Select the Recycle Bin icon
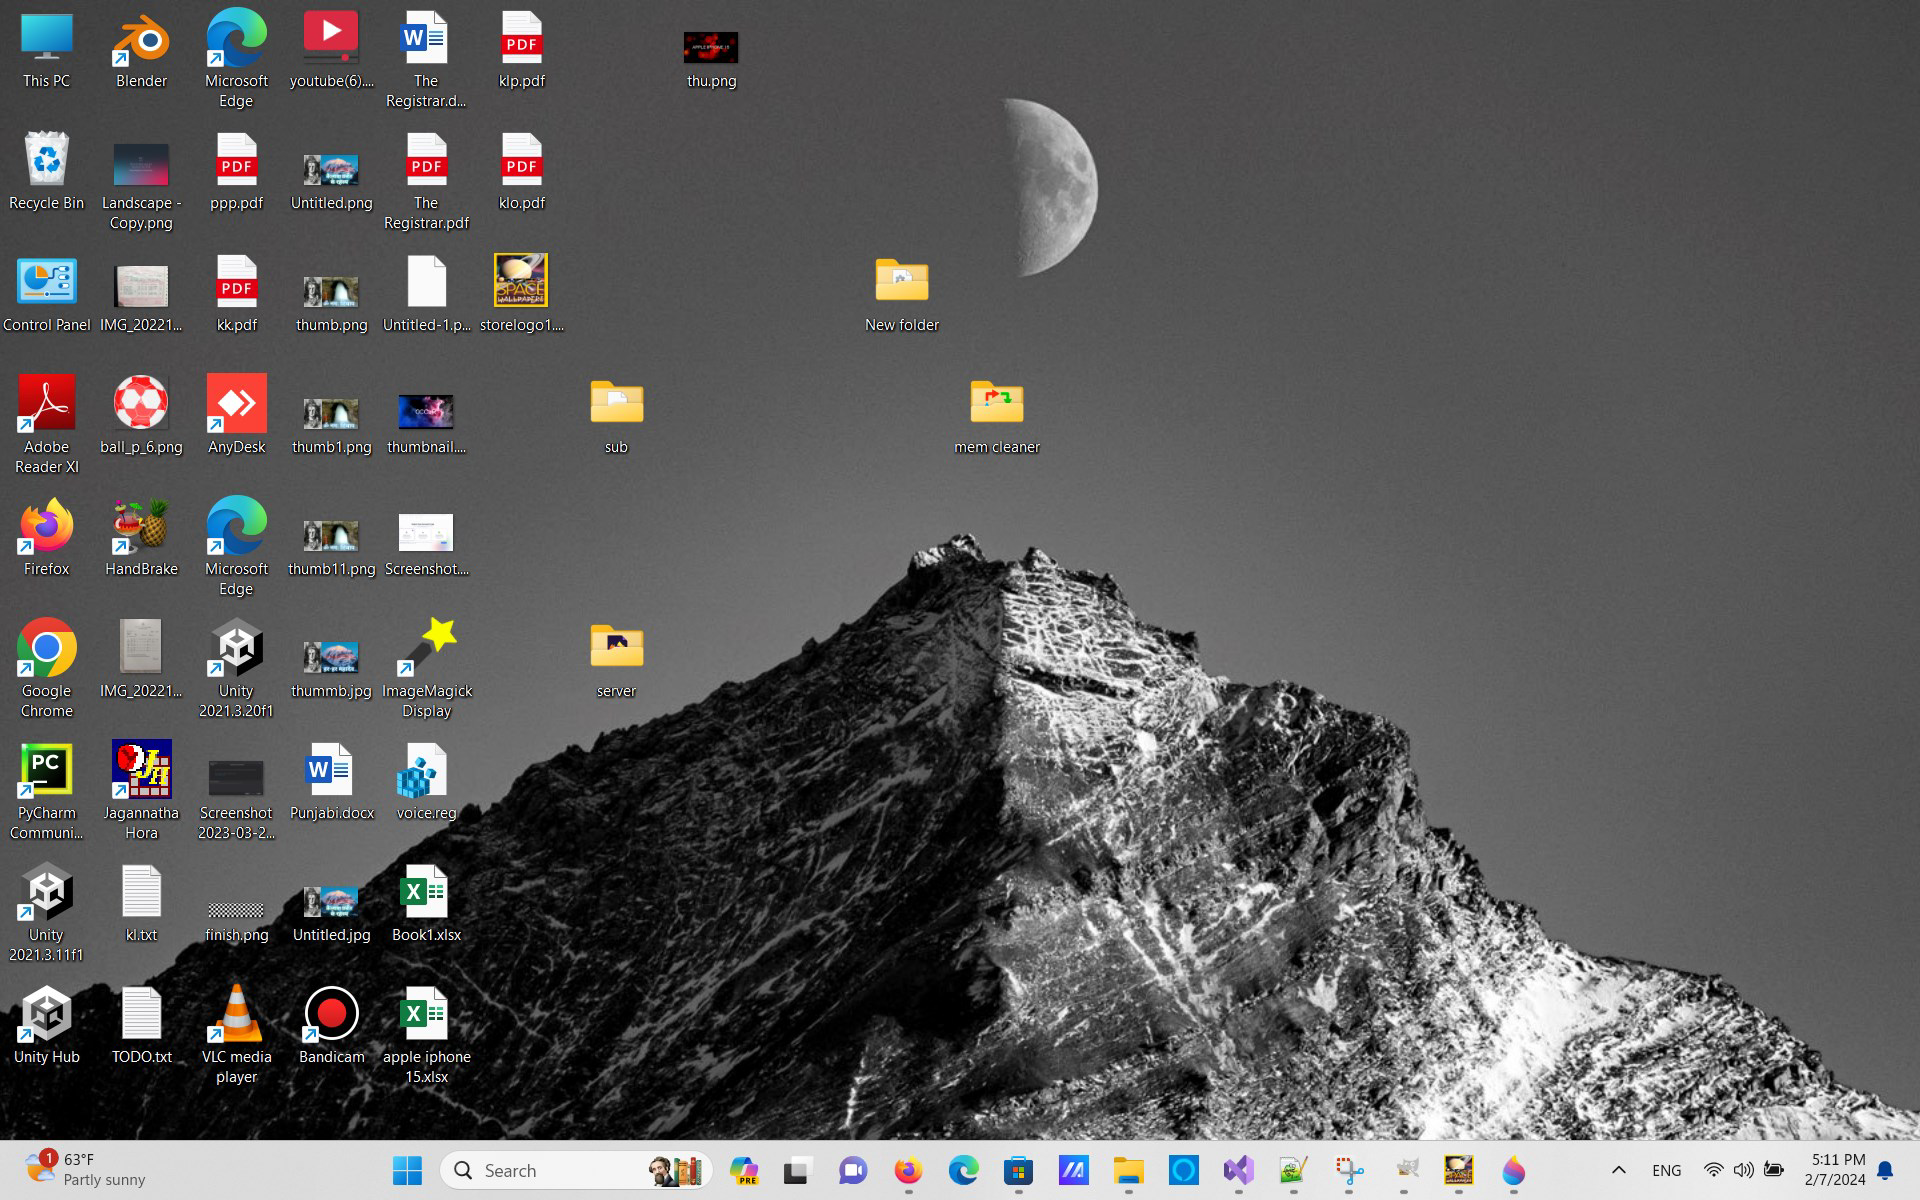 click(46, 172)
